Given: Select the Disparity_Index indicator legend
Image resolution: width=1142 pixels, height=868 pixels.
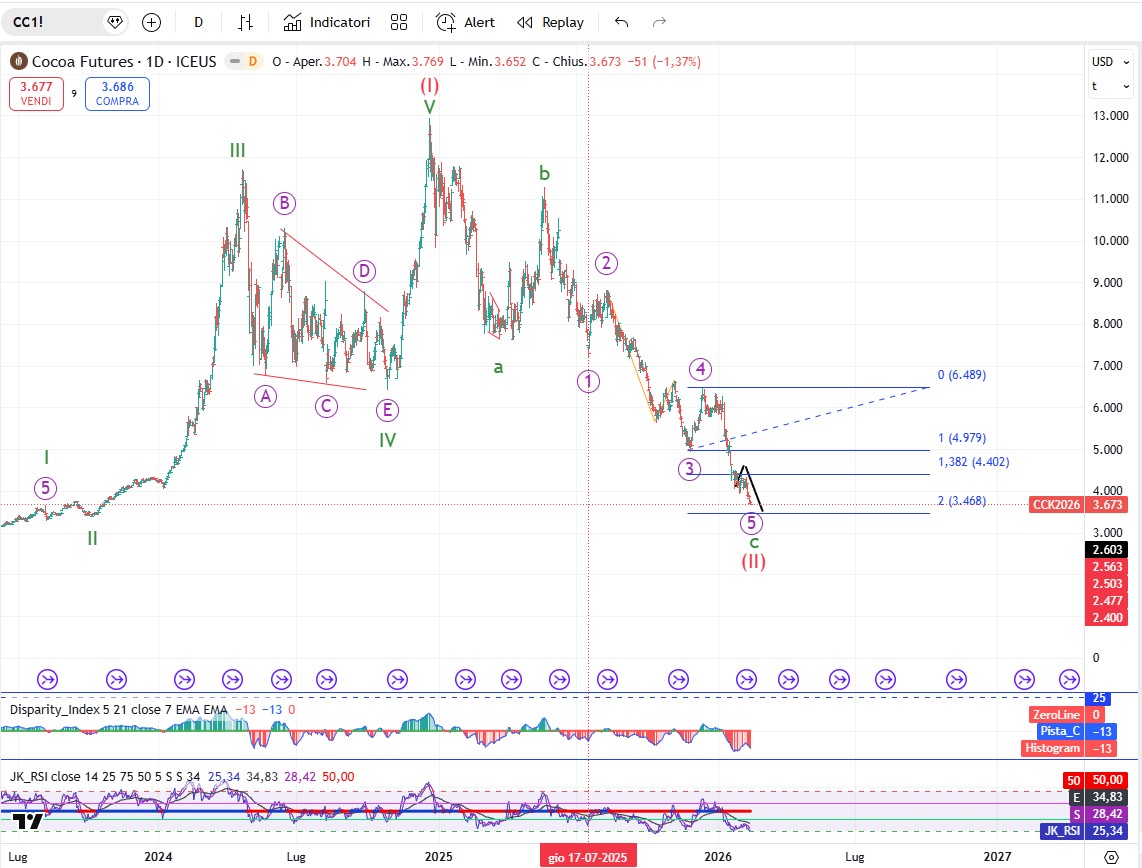Looking at the screenshot, I should click(x=70, y=709).
